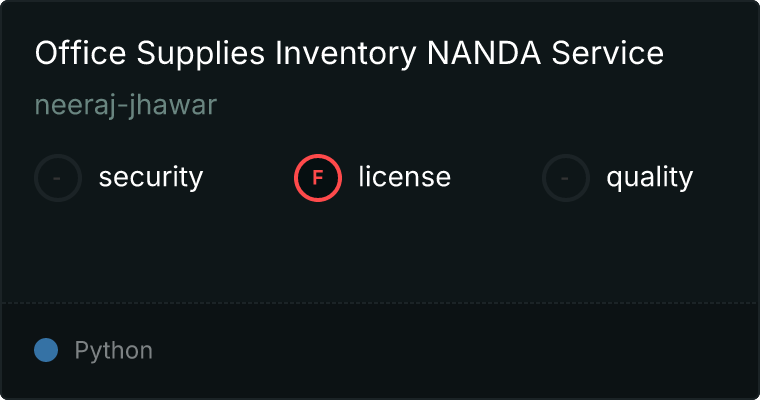Viewport: 760px width, 400px height.
Task: Click the word Supplies in the title
Action: 201,54
